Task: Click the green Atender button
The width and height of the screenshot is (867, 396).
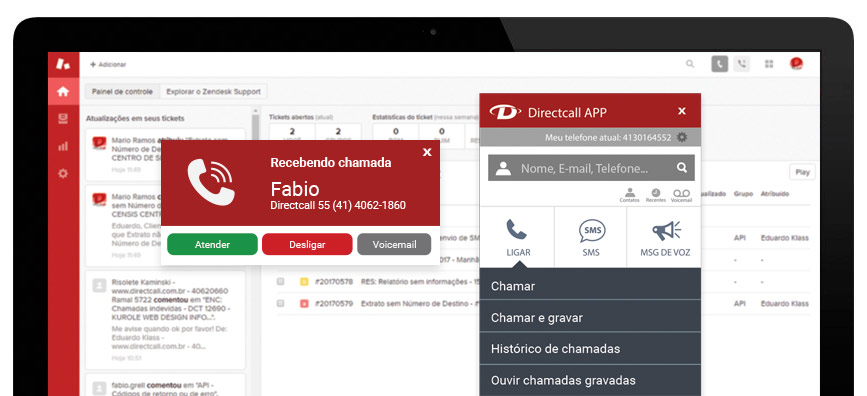Action: (212, 244)
